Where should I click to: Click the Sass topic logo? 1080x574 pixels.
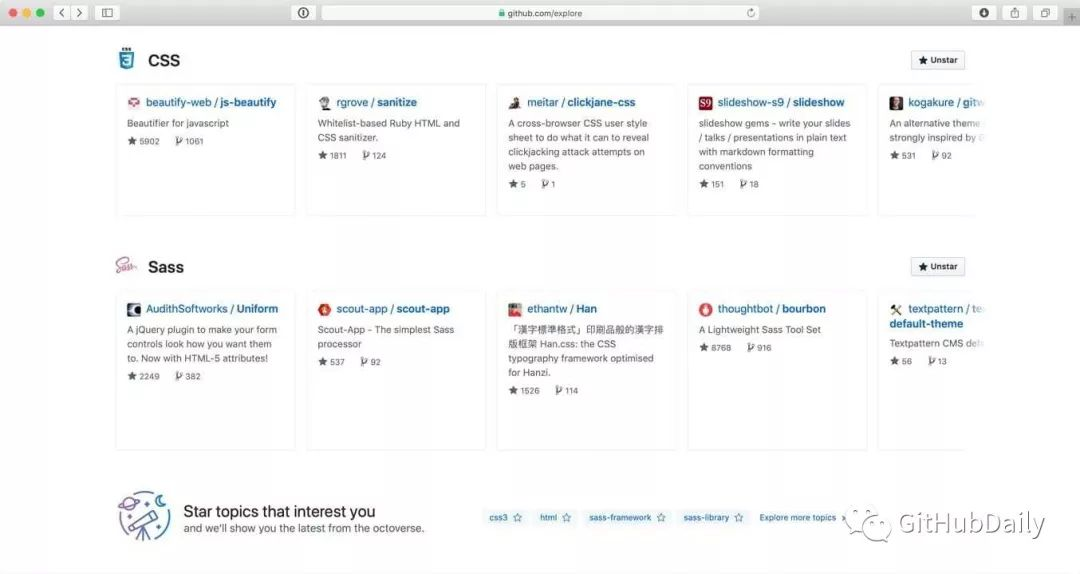tap(125, 266)
